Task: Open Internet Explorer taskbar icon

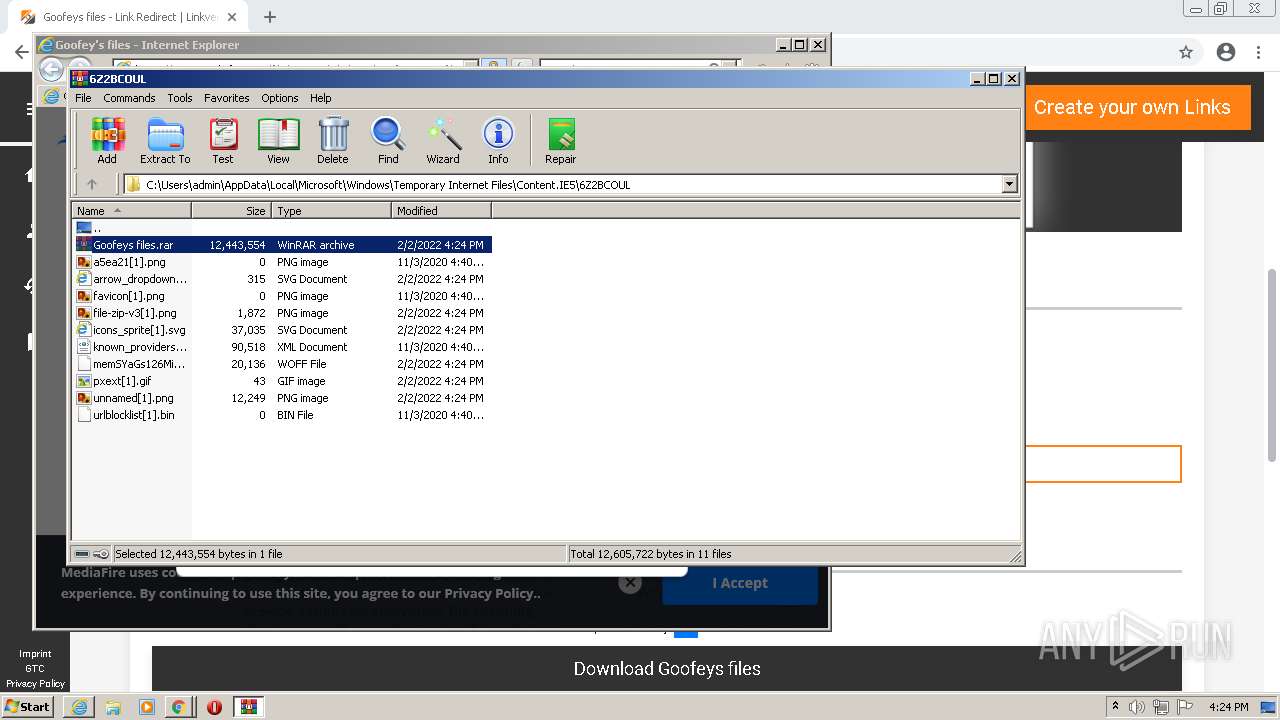Action: tap(79, 707)
